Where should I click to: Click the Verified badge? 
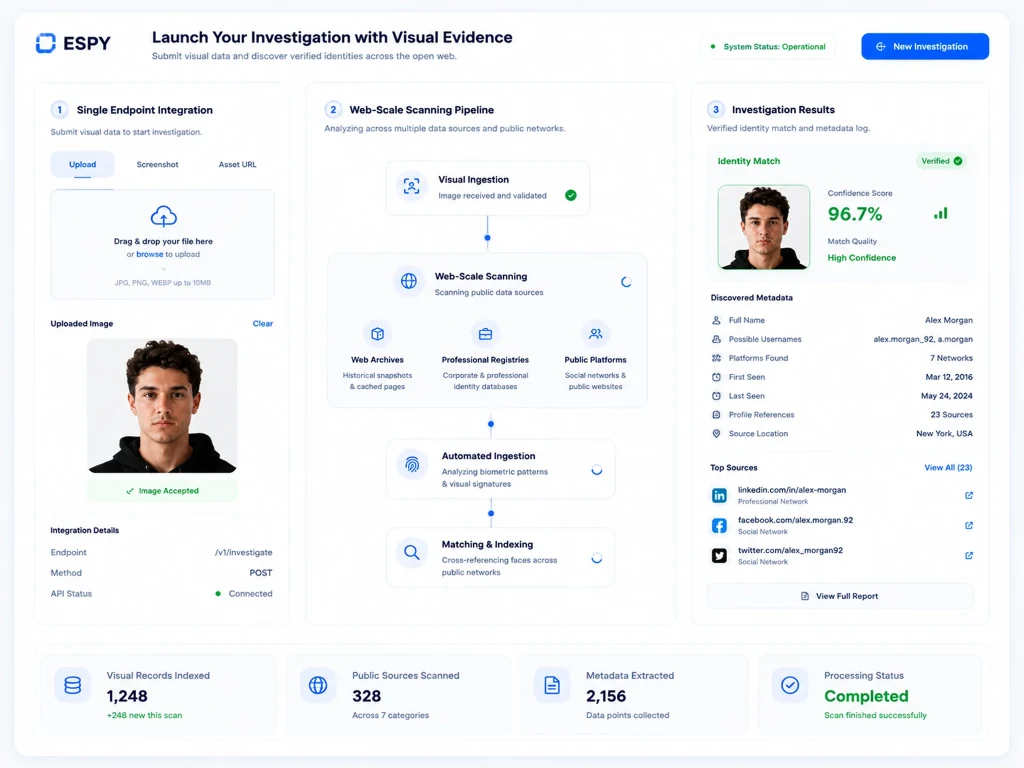pos(941,161)
